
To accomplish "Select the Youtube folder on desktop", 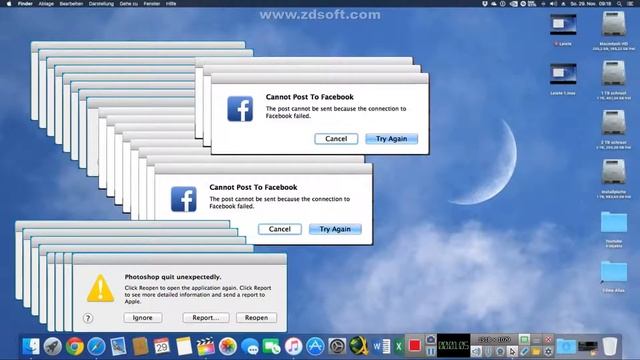I will pyautogui.click(x=614, y=222).
